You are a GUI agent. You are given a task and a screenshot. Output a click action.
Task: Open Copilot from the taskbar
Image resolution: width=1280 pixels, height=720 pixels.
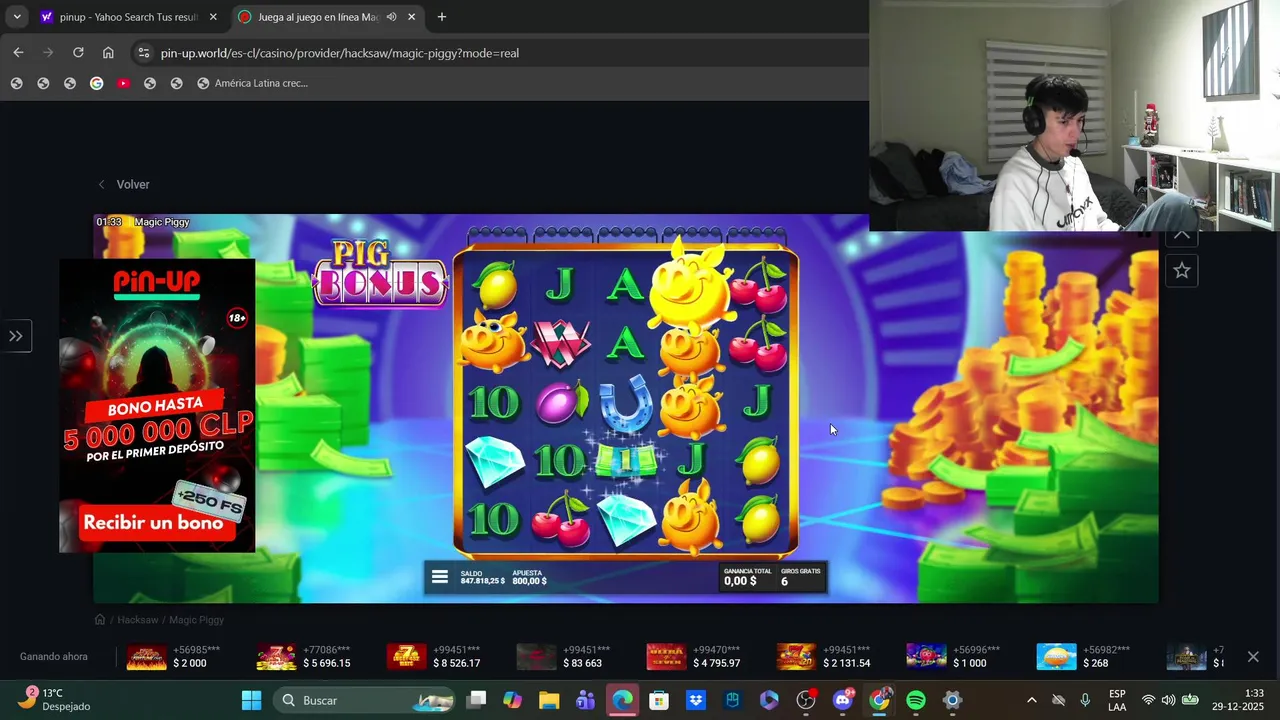pos(513,700)
